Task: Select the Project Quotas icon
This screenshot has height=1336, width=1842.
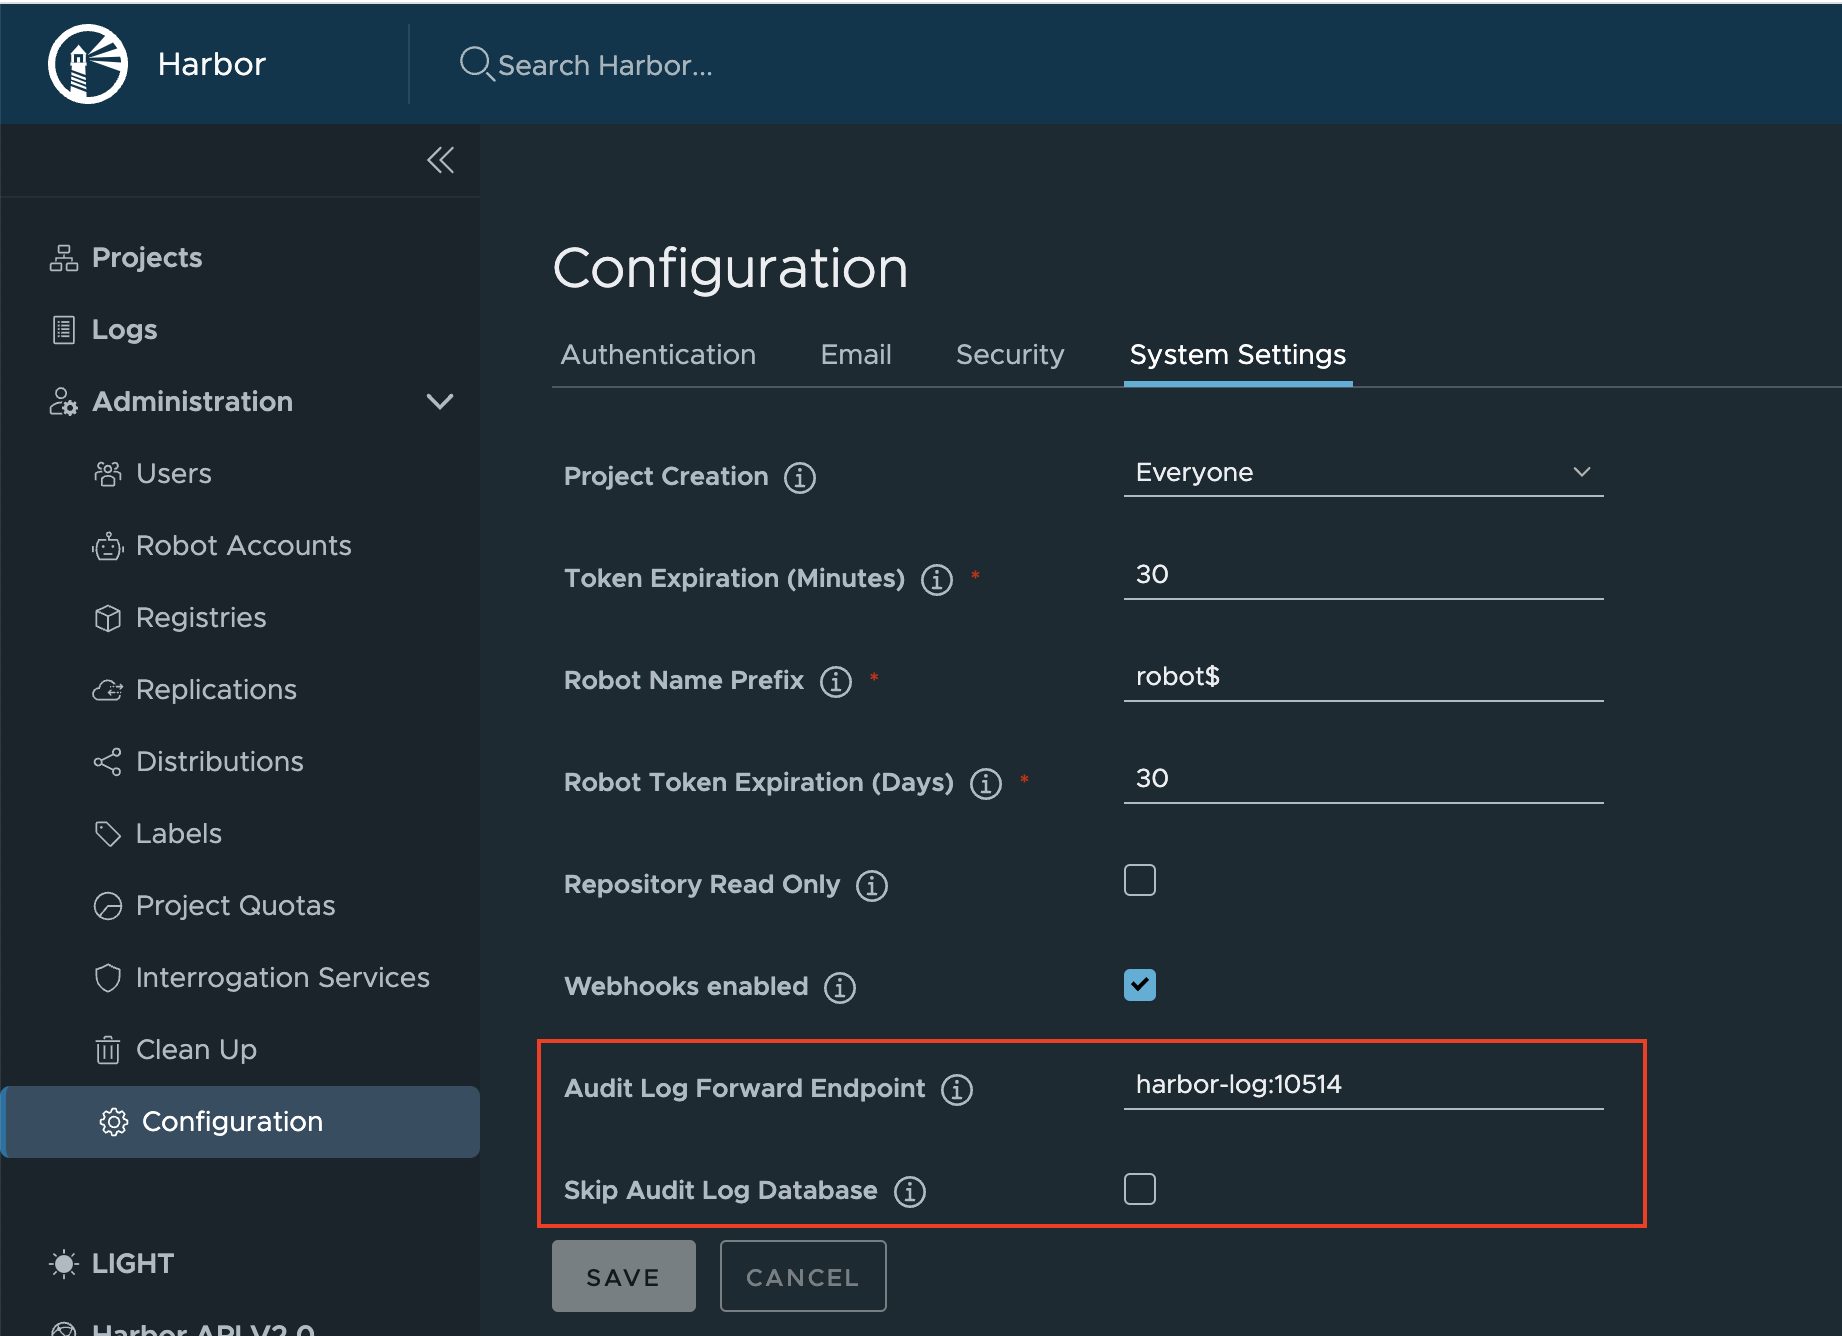Action: [107, 905]
